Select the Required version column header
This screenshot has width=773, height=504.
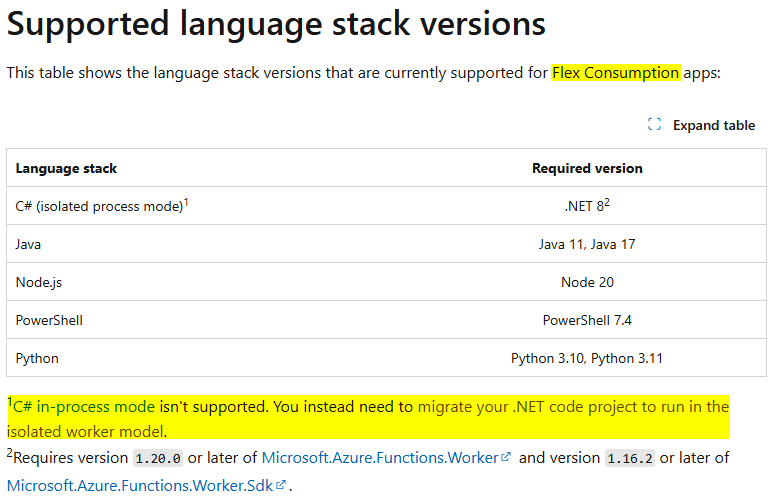[x=587, y=169]
